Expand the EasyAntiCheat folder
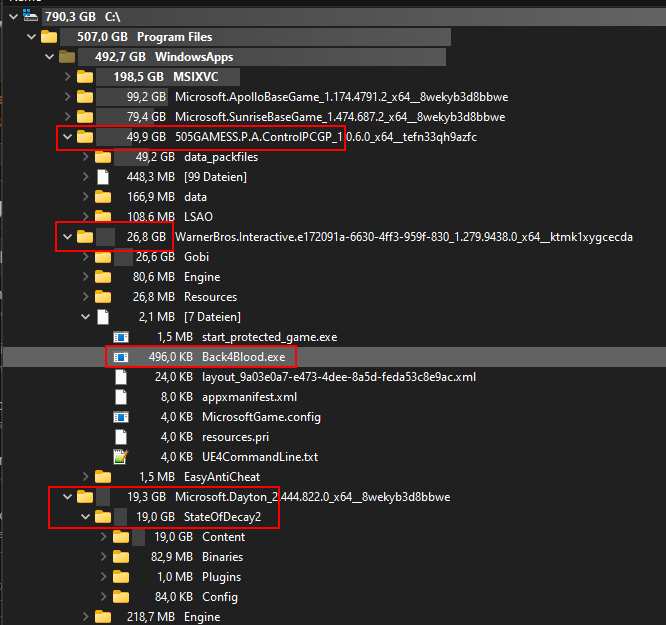Image resolution: width=666 pixels, height=625 pixels. 85,477
